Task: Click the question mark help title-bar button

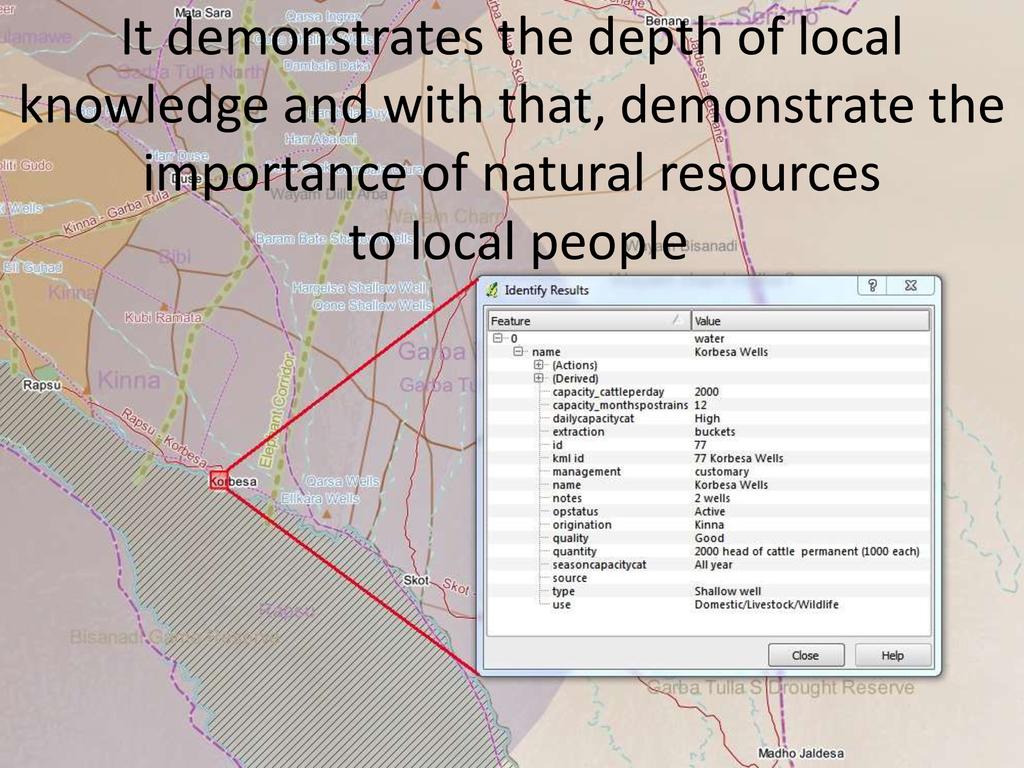Action: 873,286
